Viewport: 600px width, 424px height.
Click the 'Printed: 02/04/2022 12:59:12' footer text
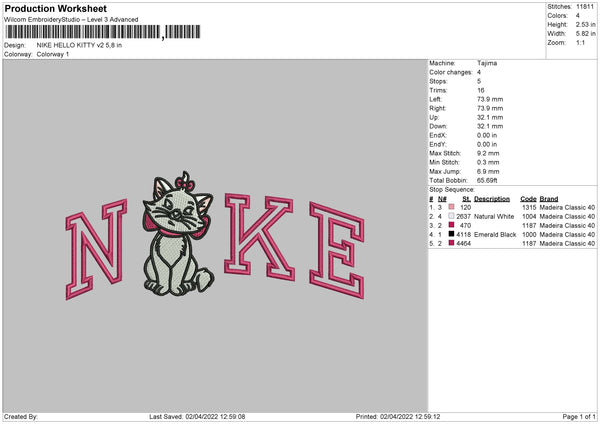point(398,417)
